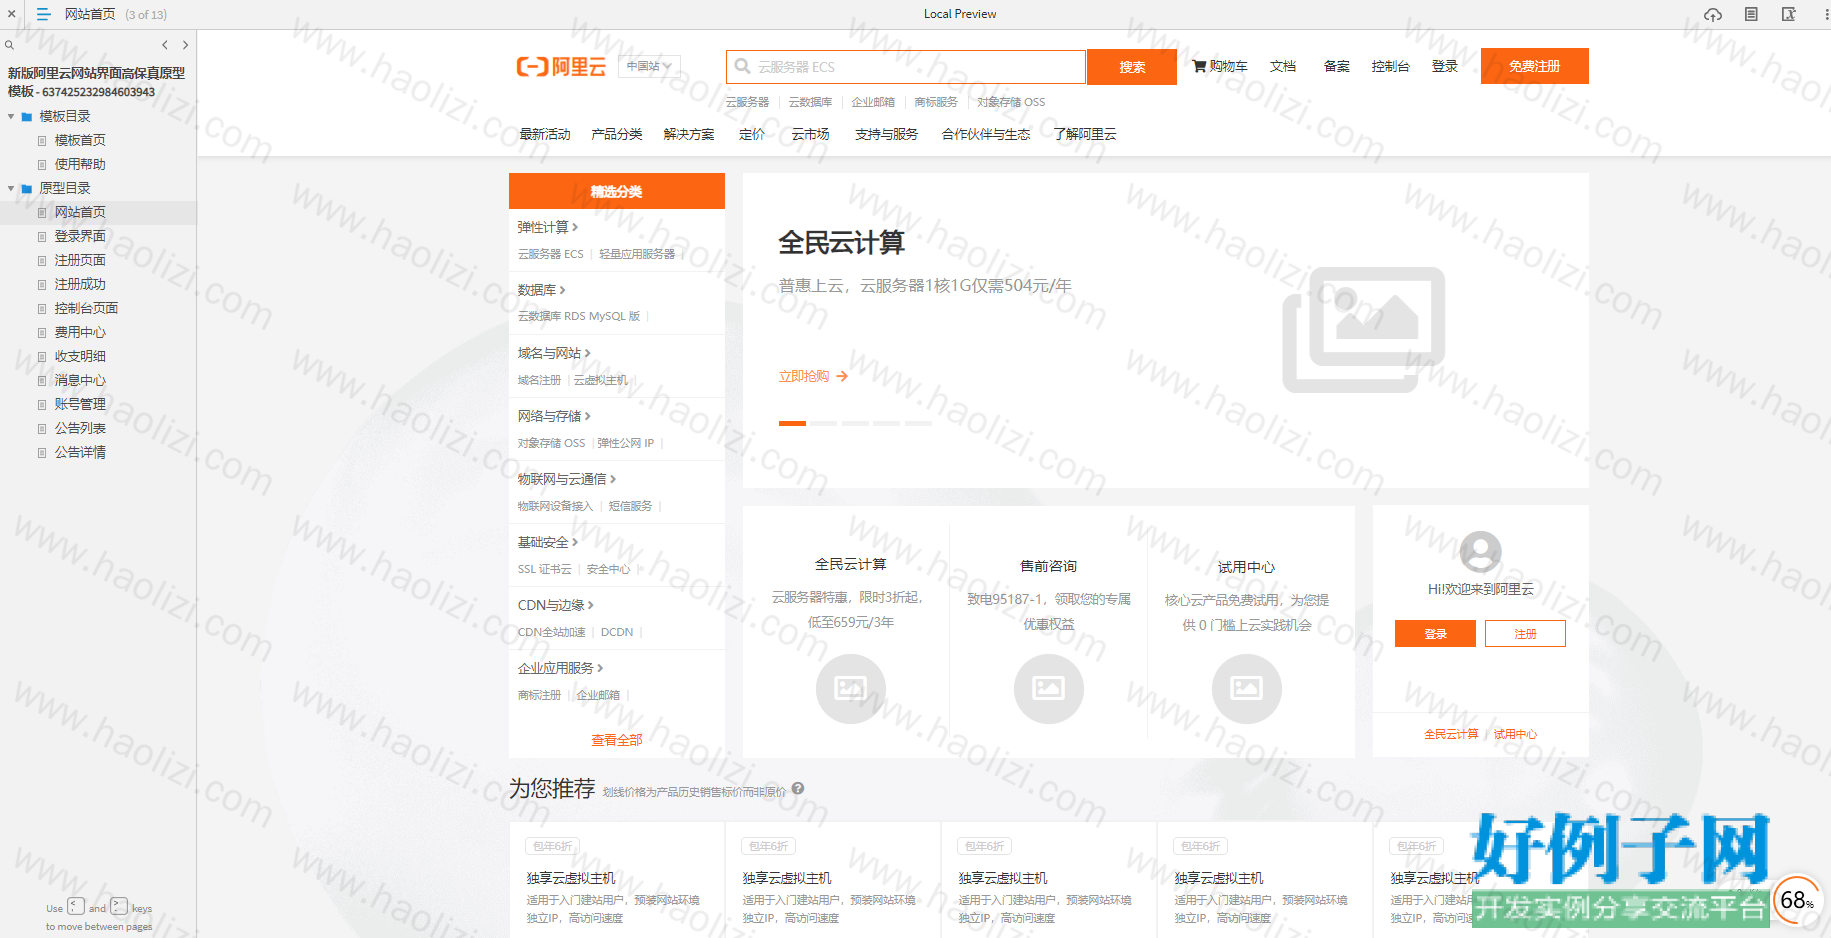
Task: Click the inspect icon beside the notes icon
Action: pos(1789,14)
